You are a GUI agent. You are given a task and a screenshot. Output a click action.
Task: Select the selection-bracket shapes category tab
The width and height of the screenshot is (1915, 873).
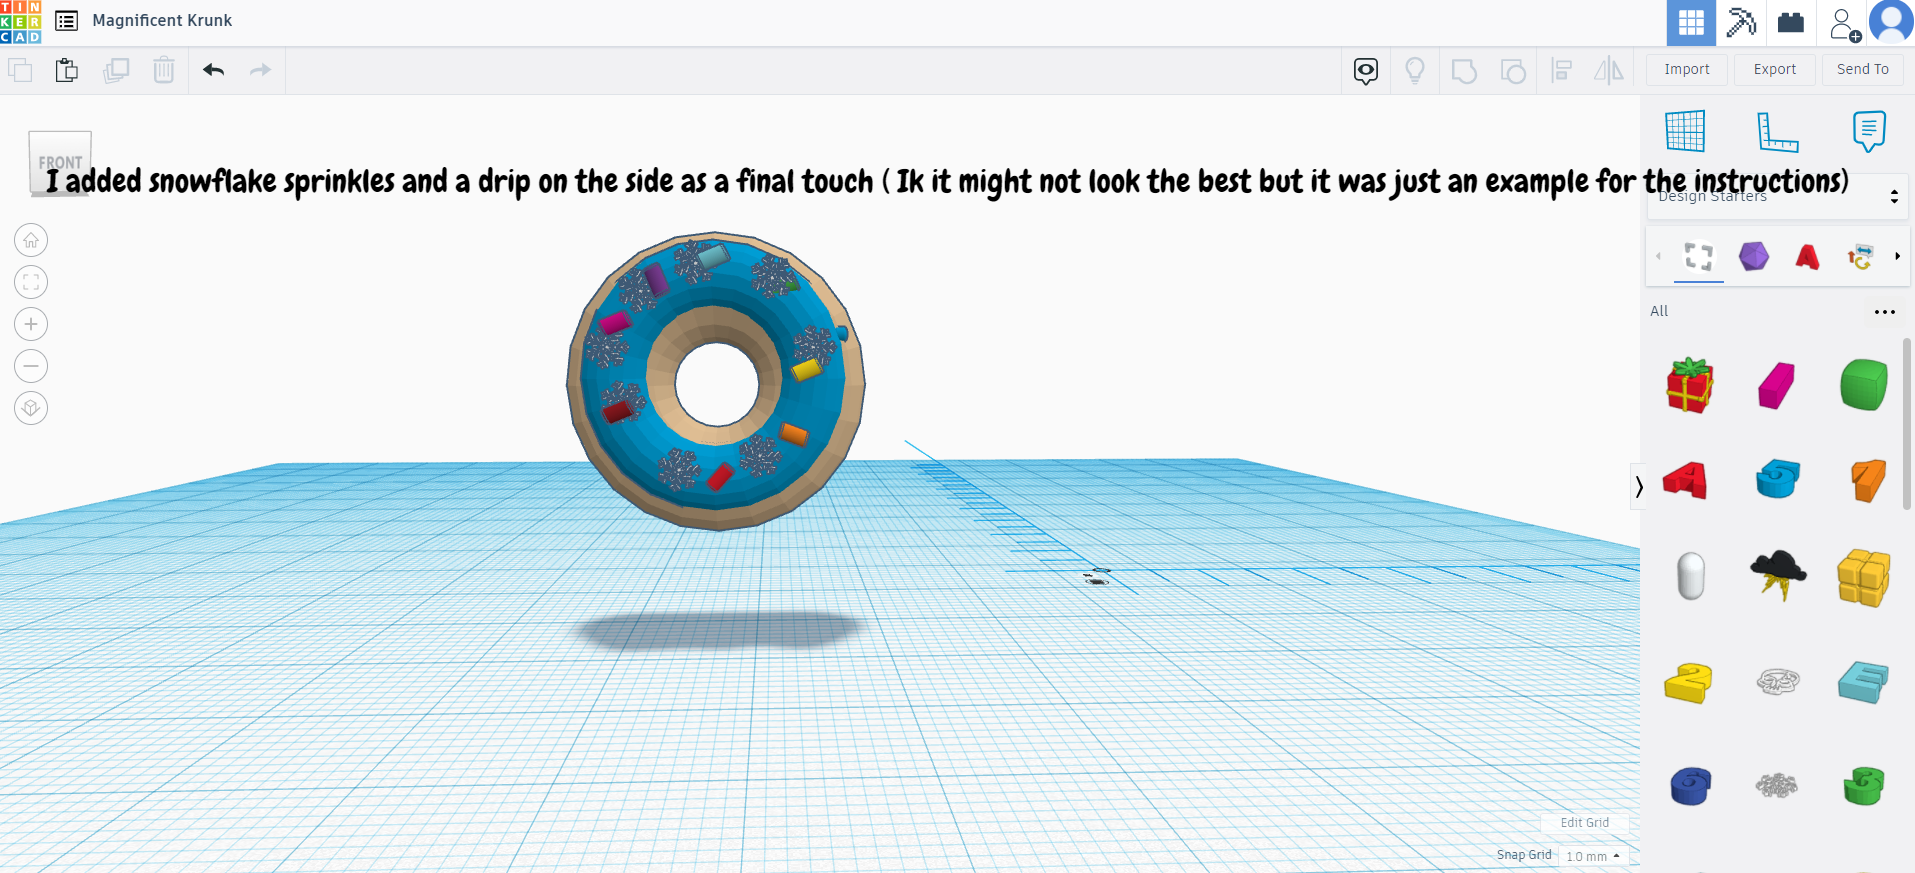(x=1699, y=257)
